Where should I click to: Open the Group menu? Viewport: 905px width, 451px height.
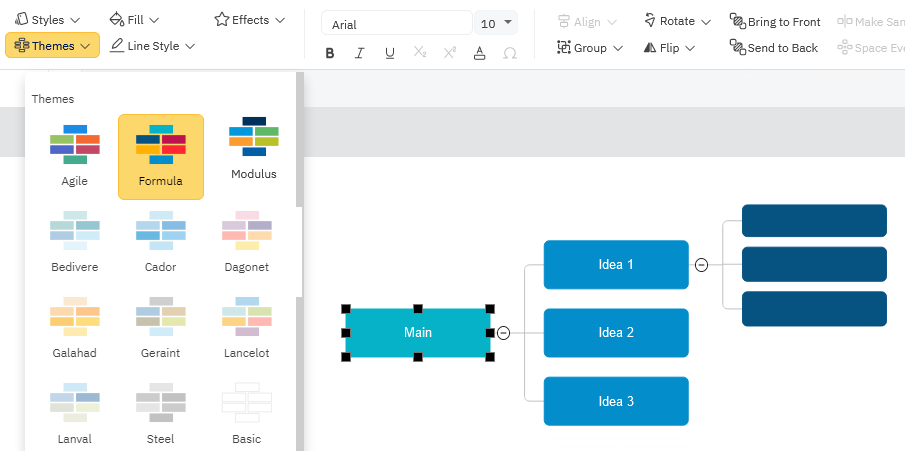(x=590, y=47)
